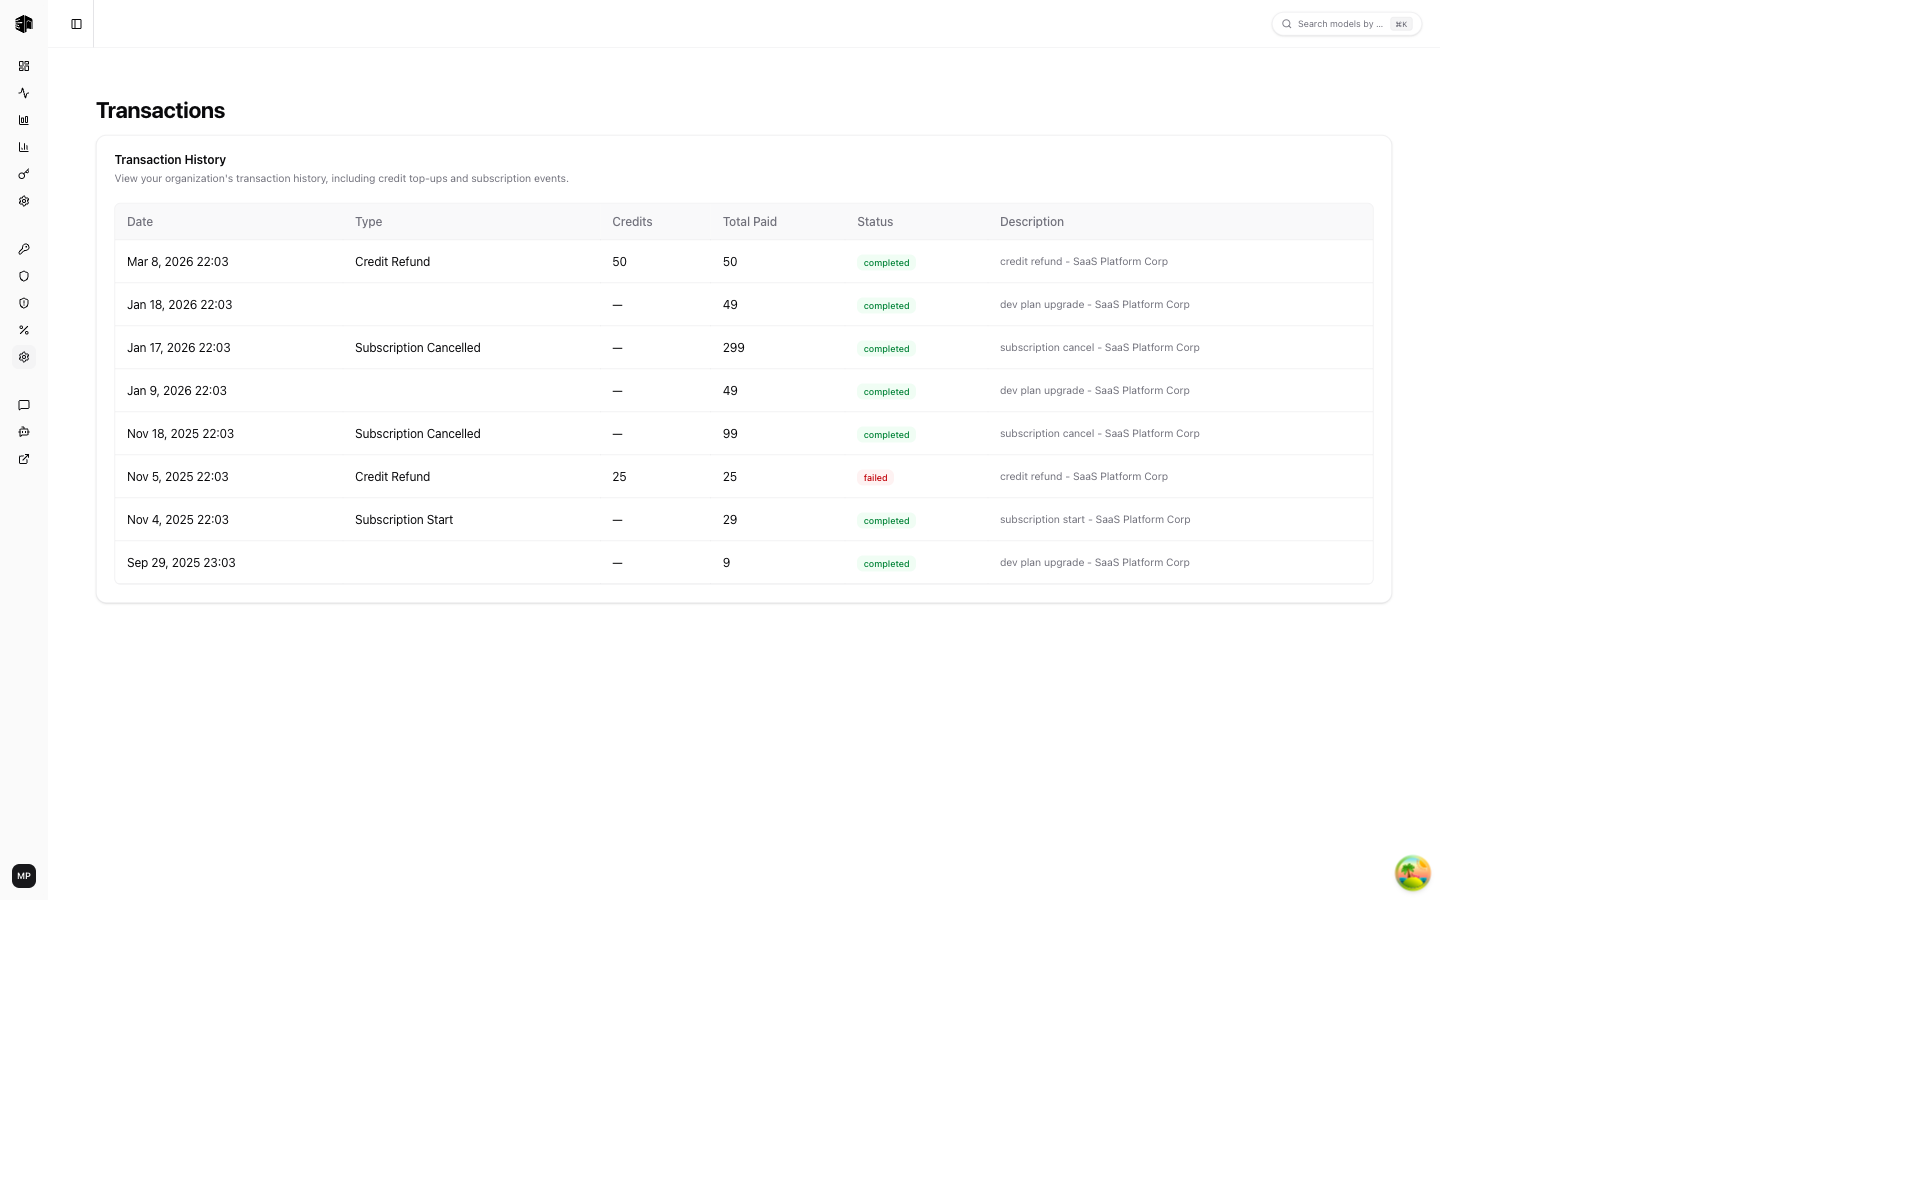This screenshot has width=1920, height=1200.
Task: Click the Total Paid column header
Action: (749, 222)
